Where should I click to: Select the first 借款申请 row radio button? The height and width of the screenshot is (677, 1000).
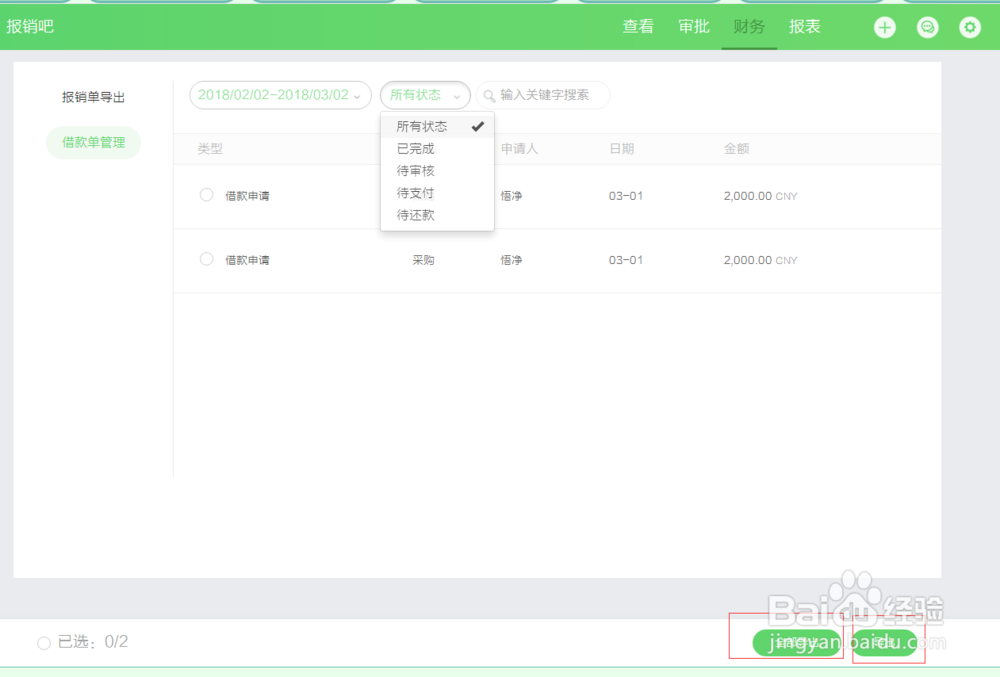click(x=206, y=195)
